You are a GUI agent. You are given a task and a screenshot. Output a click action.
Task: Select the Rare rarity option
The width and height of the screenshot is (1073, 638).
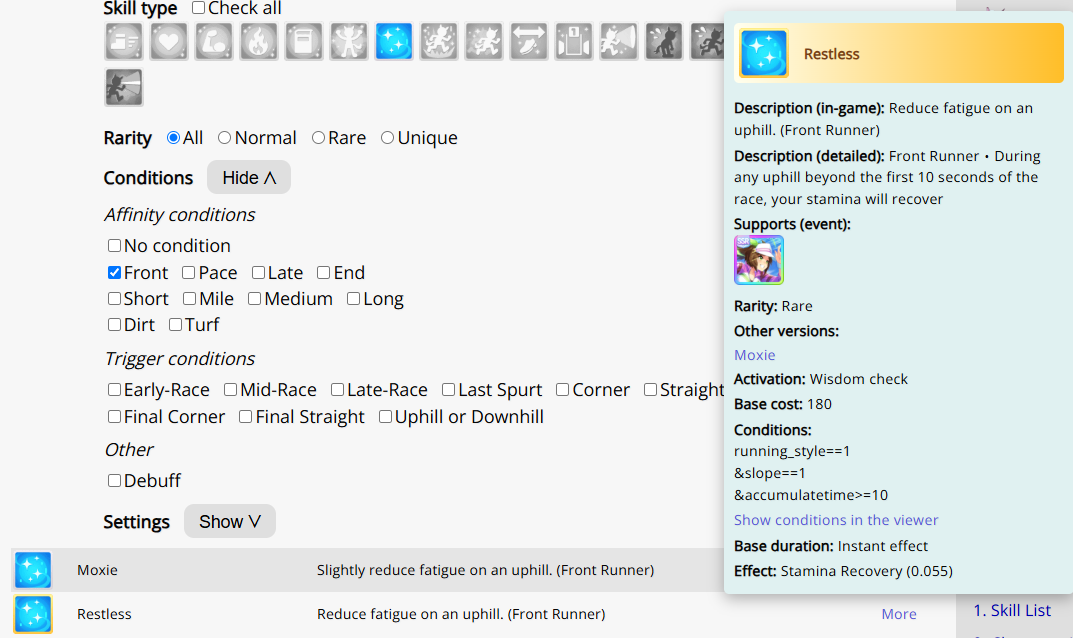click(x=318, y=138)
